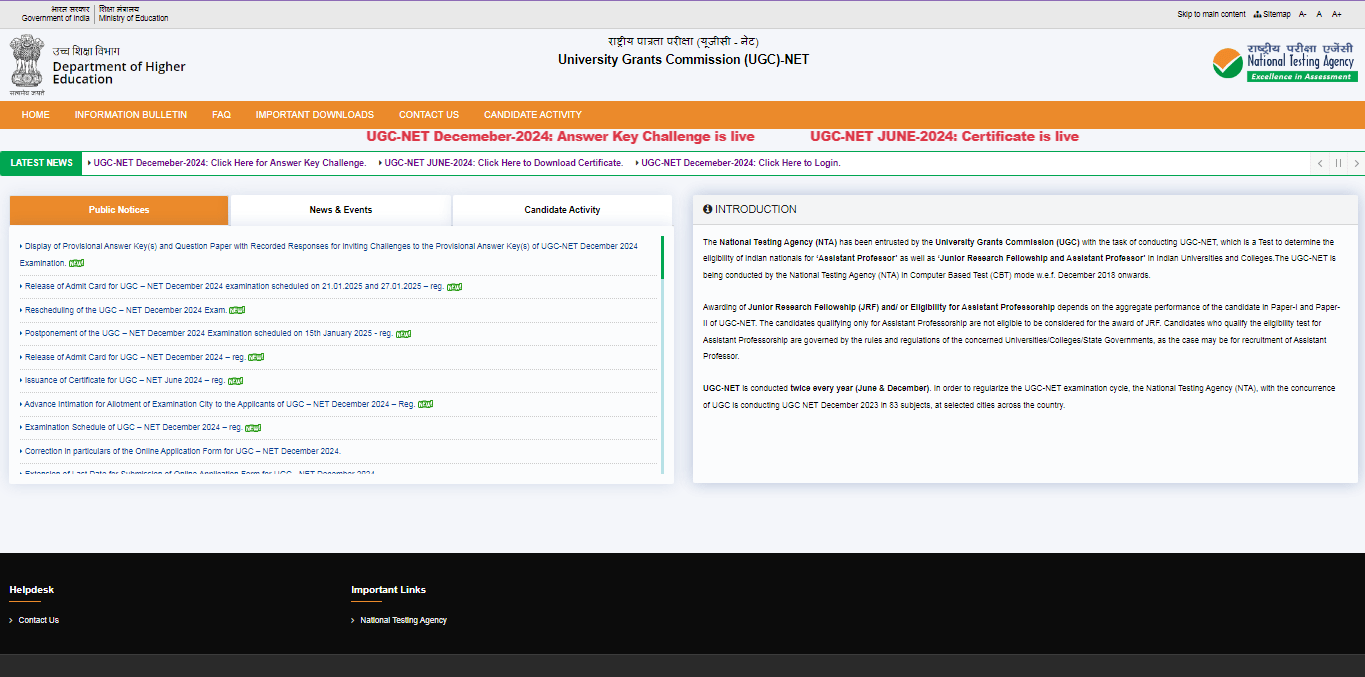The image size is (1365, 677).
Task: Decrease font size with A- button
Action: (1303, 14)
